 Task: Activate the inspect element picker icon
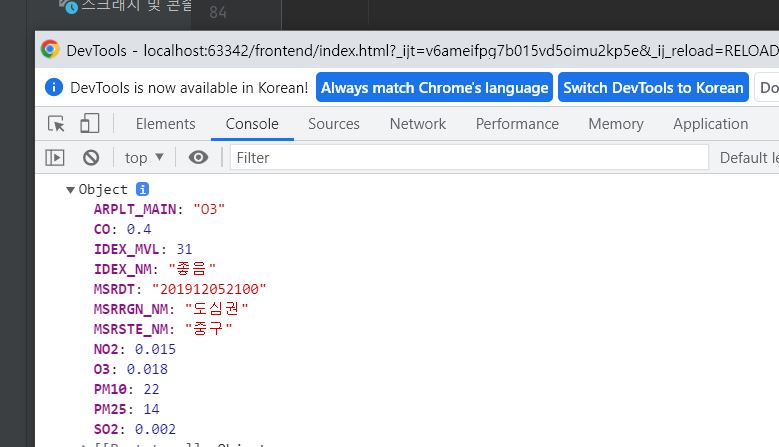pyautogui.click(x=56, y=124)
